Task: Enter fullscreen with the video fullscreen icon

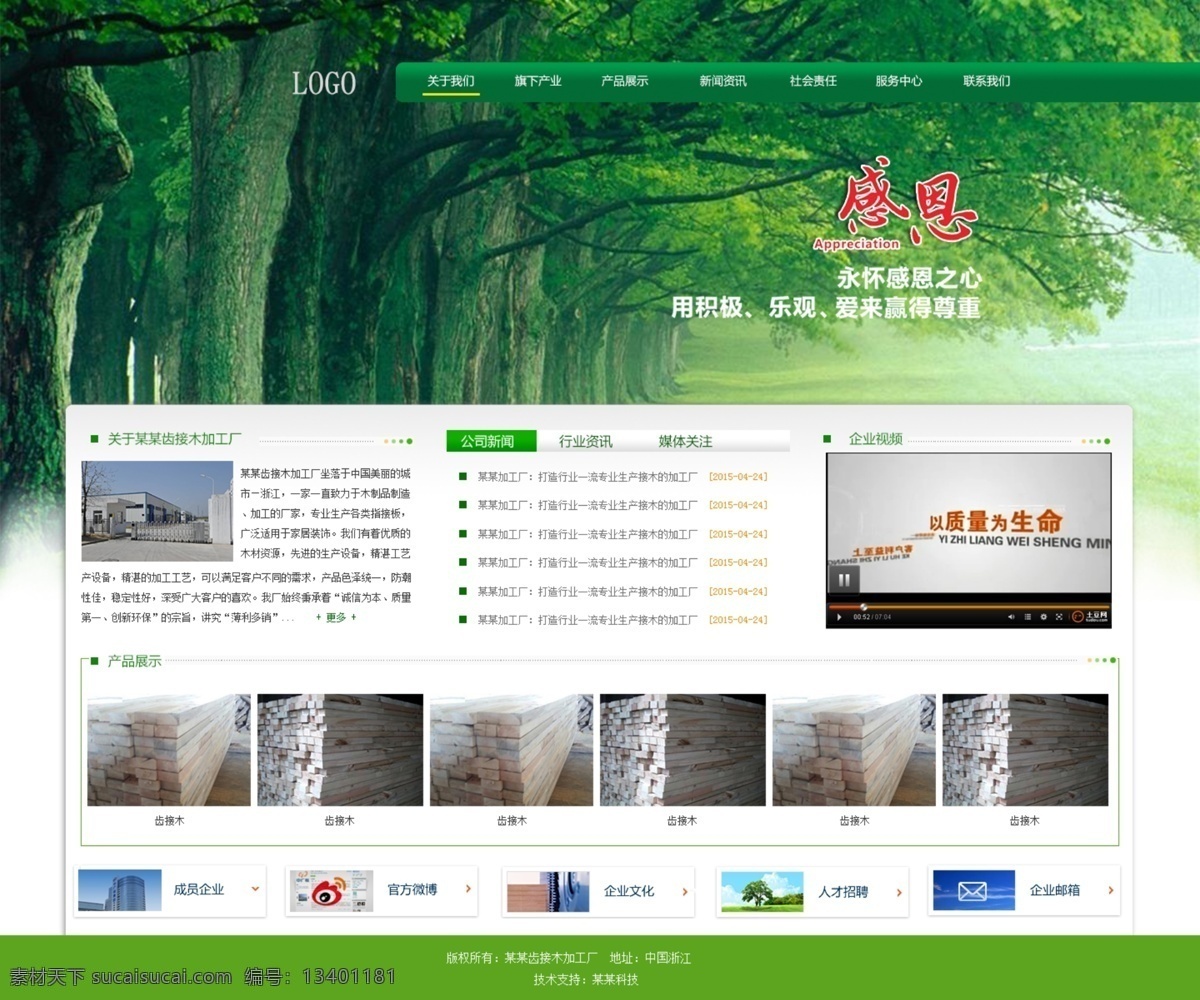Action: (1059, 617)
